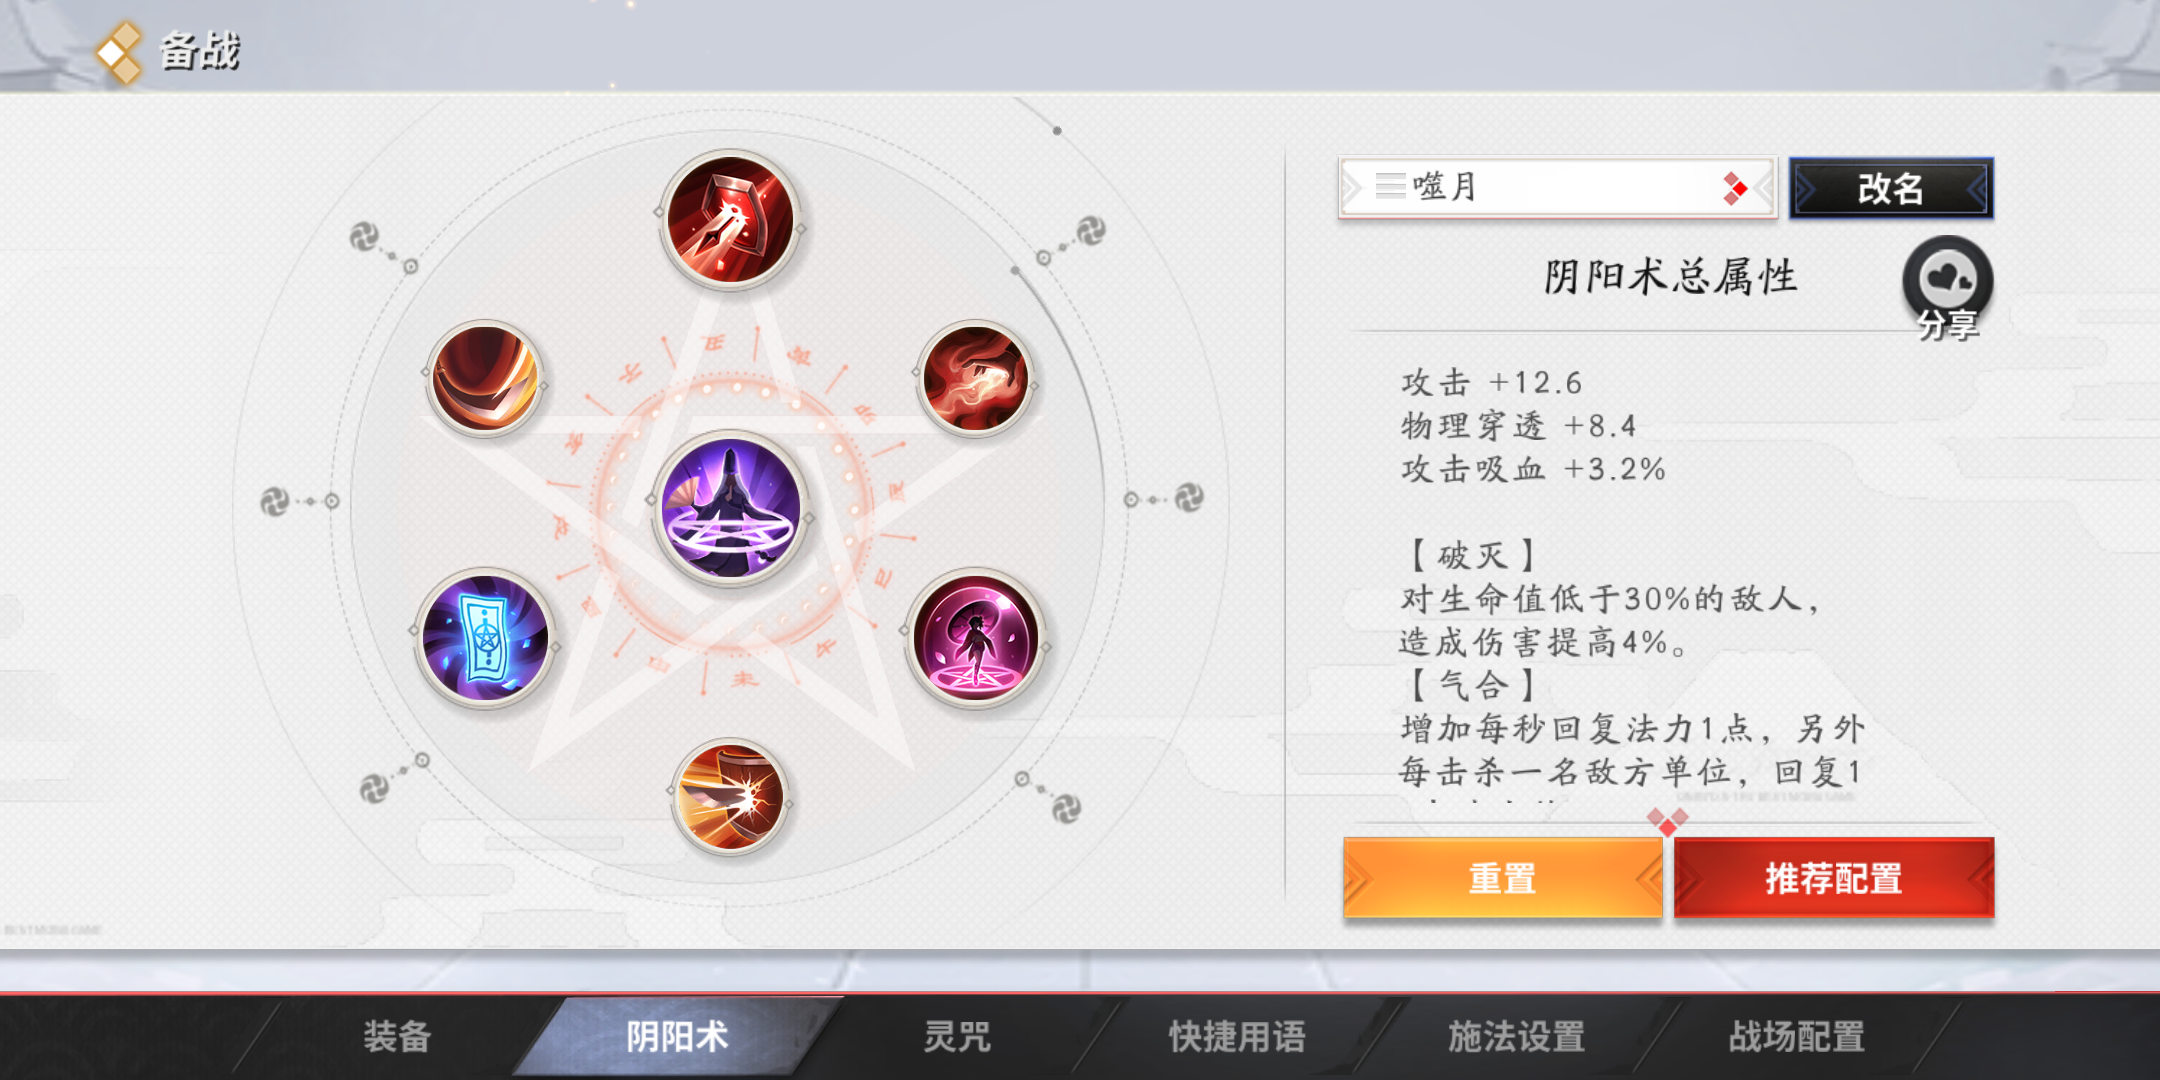Select the bottom orange blade strike rune
This screenshot has width=2160, height=1080.
(x=731, y=797)
